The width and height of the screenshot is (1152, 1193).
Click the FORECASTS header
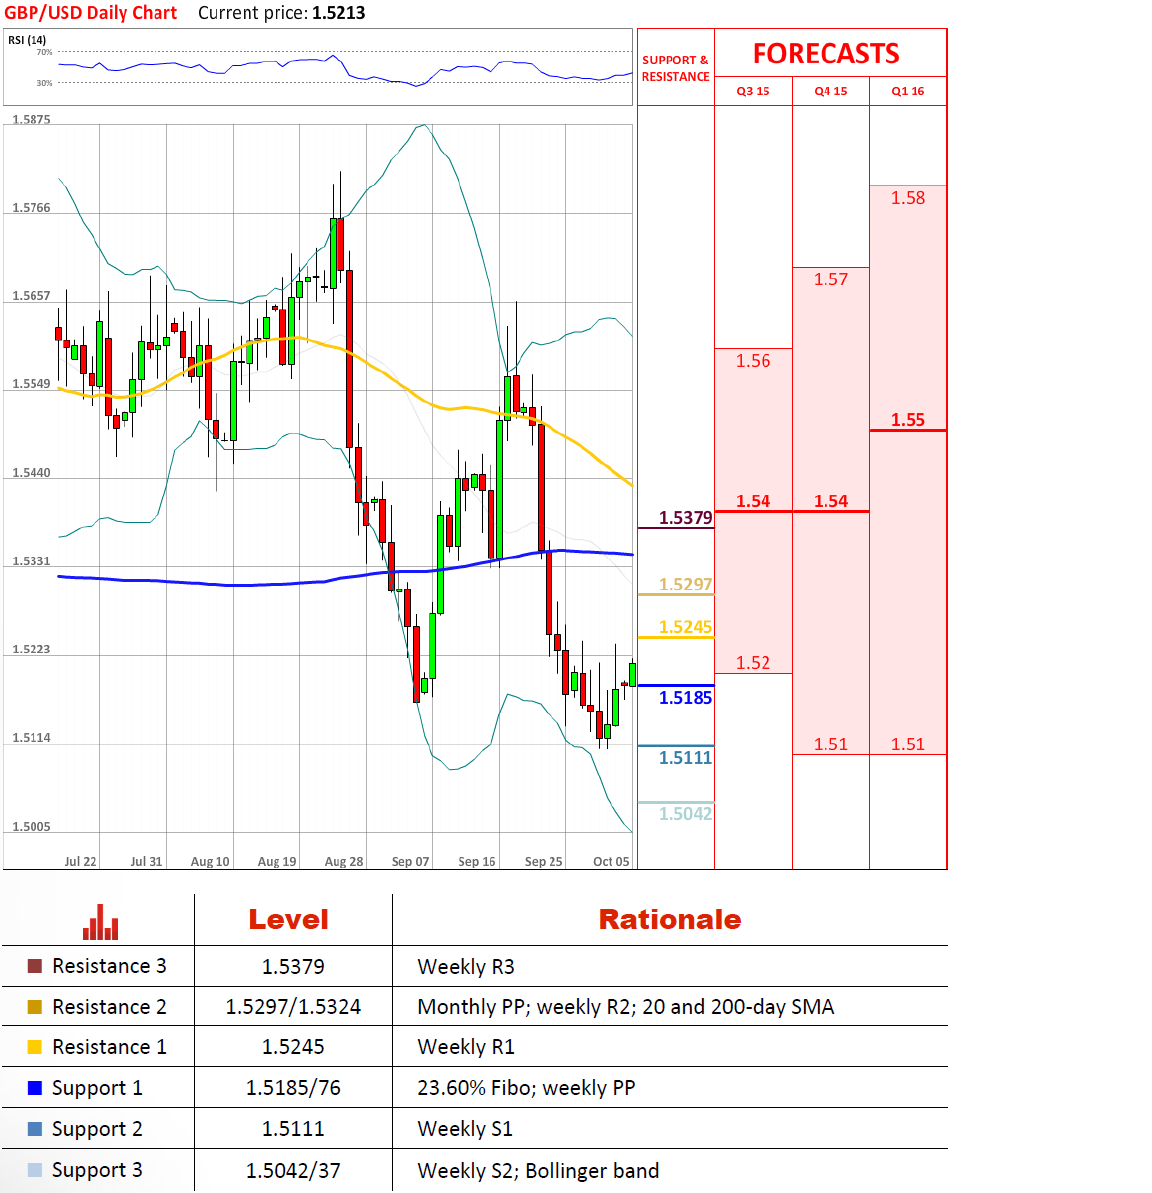(x=826, y=53)
